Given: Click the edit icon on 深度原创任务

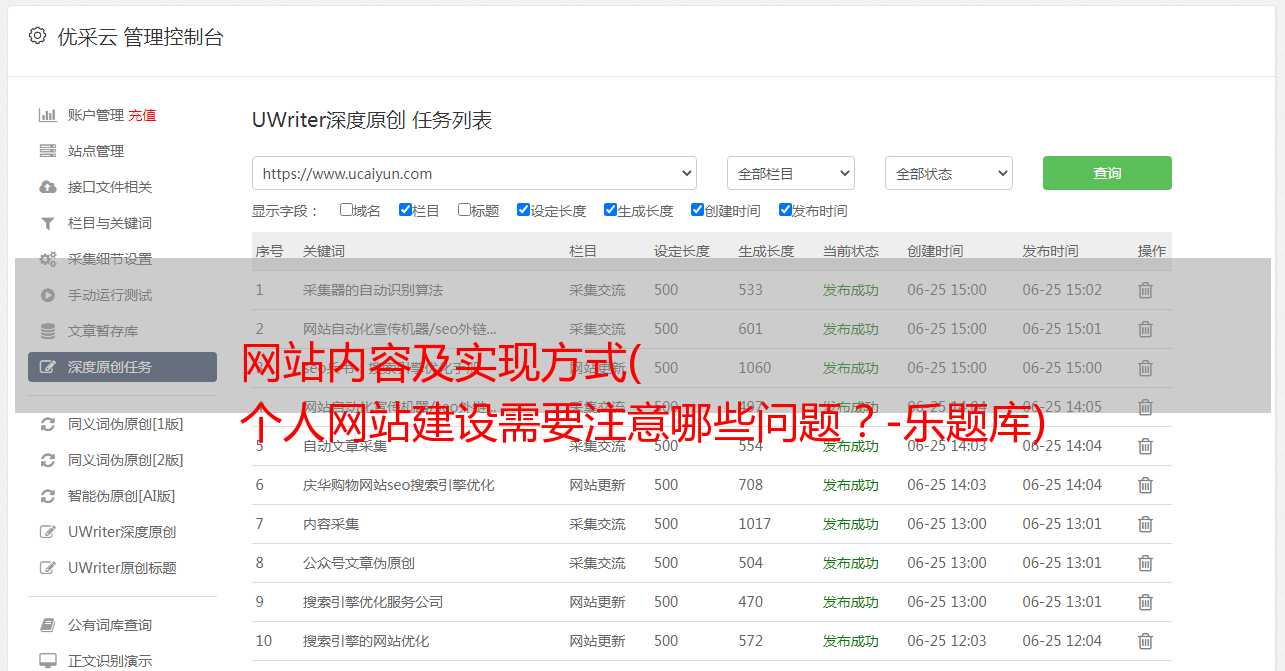Looking at the screenshot, I should [47, 367].
